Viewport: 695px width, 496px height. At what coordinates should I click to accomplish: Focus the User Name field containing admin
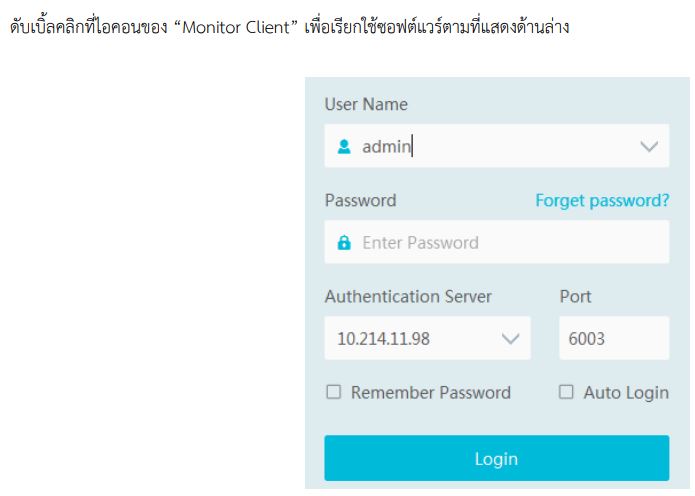tap(480, 146)
